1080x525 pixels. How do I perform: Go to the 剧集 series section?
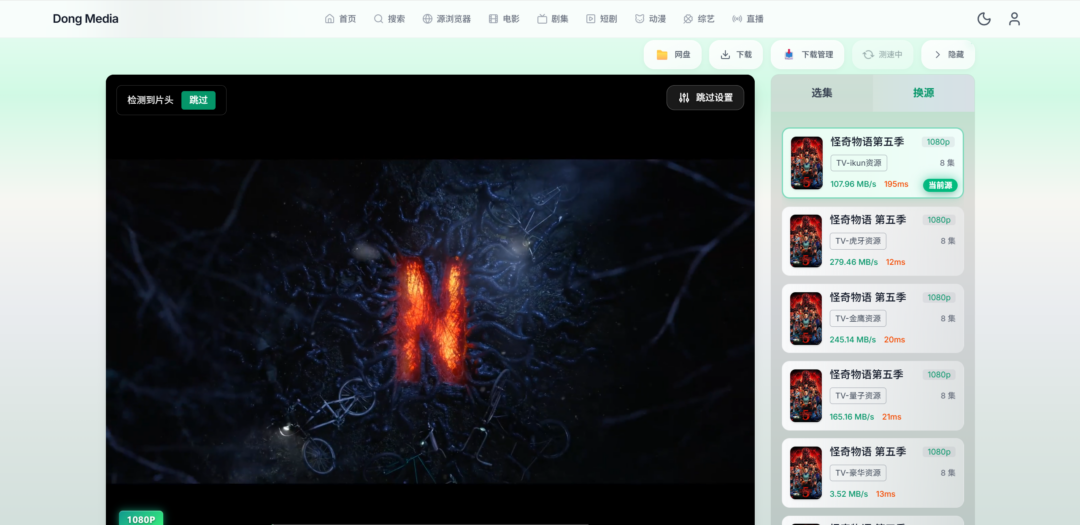553,19
